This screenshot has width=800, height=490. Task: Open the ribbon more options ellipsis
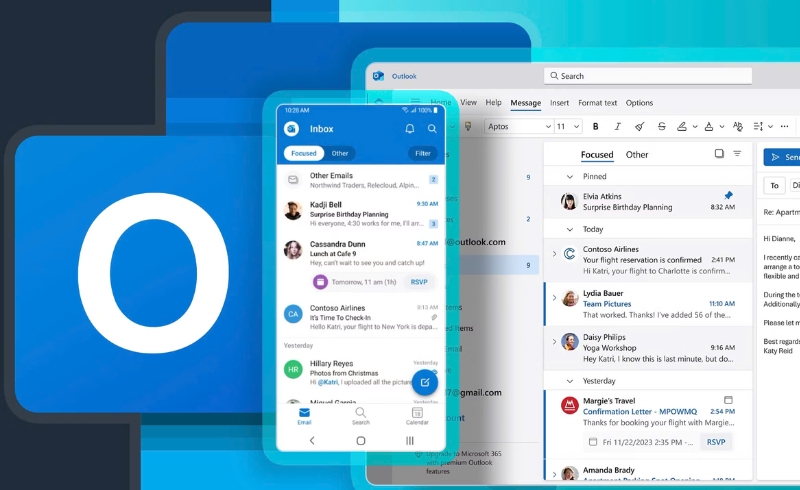785,127
